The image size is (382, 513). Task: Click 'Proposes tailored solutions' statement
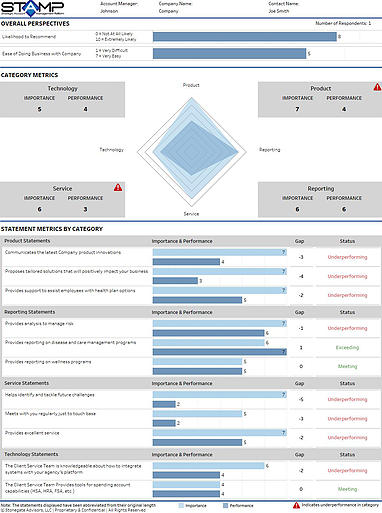click(77, 271)
